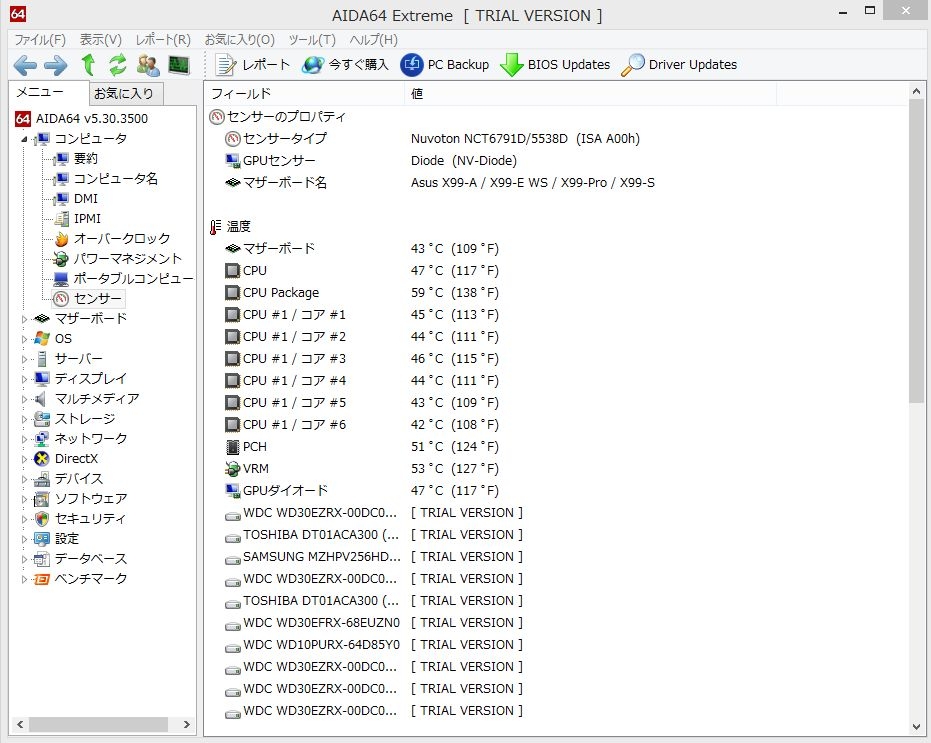Click the 設定 tree icon
The height and width of the screenshot is (743, 931).
pos(42,539)
